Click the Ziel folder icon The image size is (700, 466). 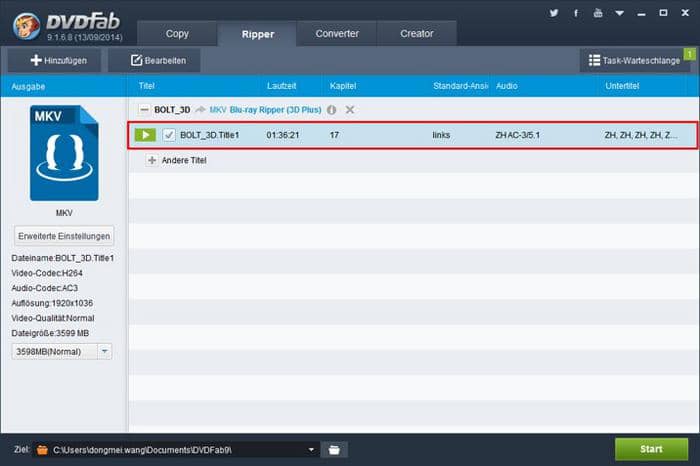[x=42, y=449]
